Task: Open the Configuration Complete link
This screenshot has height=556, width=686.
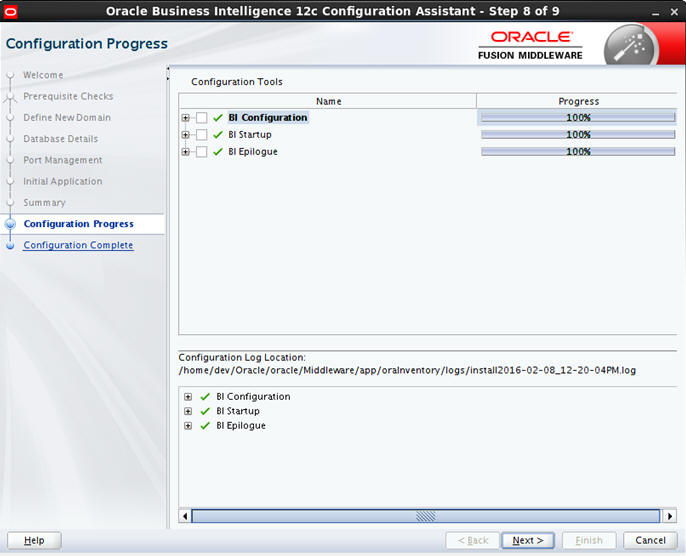Action: coord(78,245)
